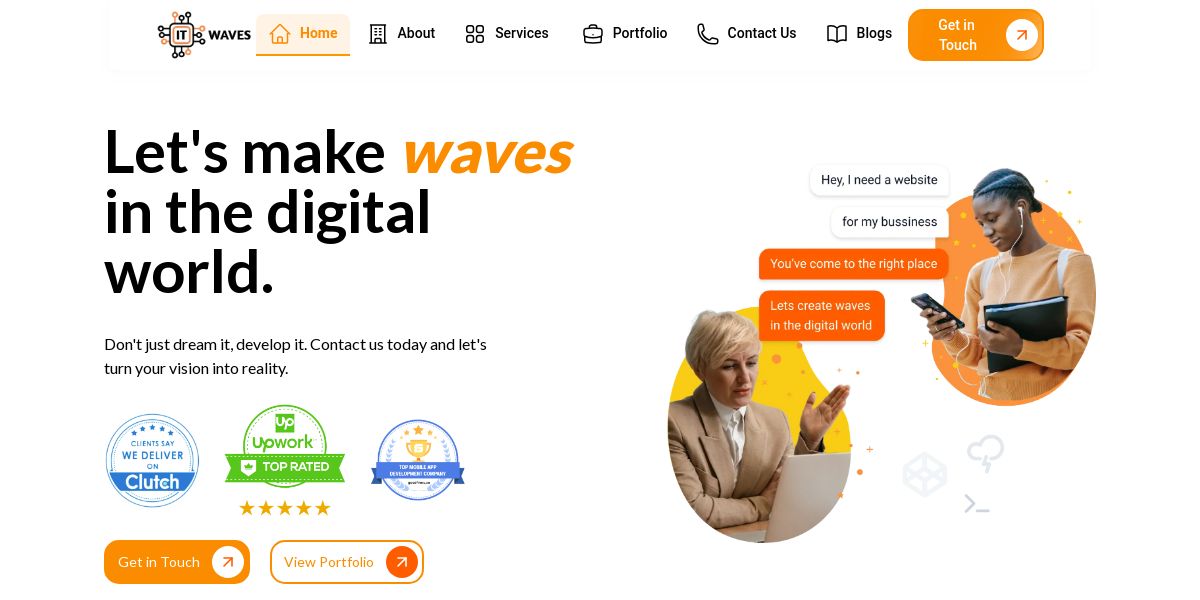Screen dimensions: 1200x600
Task: Open the Blogs navigation link
Action: [859, 34]
